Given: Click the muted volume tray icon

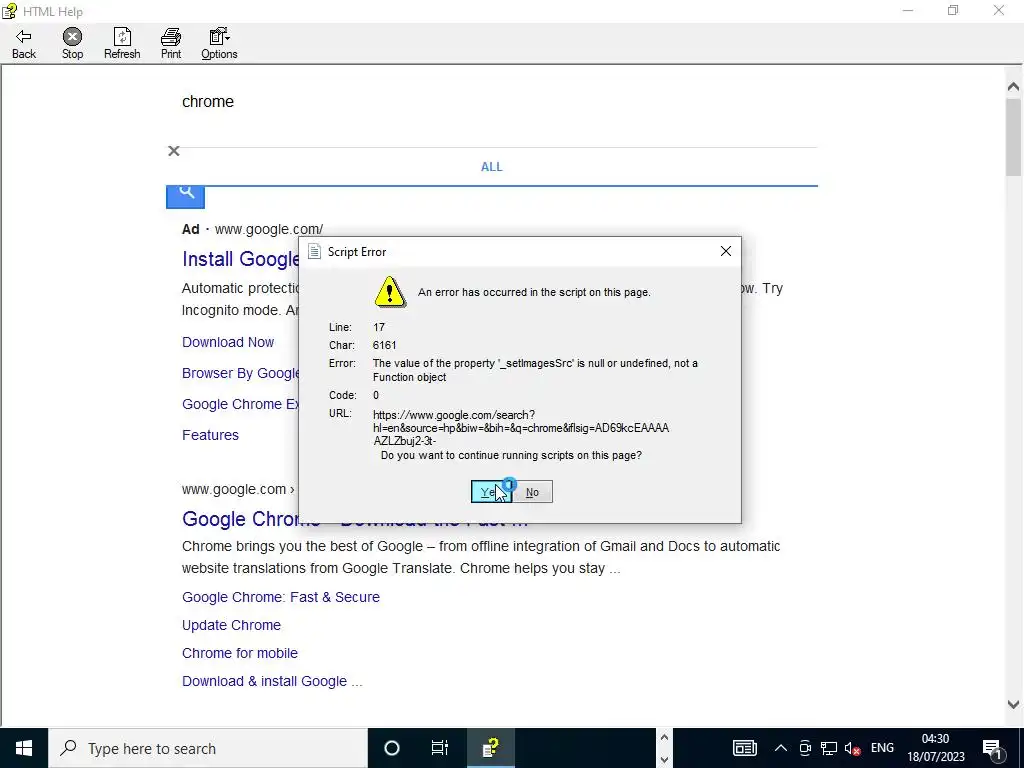Looking at the screenshot, I should (852, 748).
